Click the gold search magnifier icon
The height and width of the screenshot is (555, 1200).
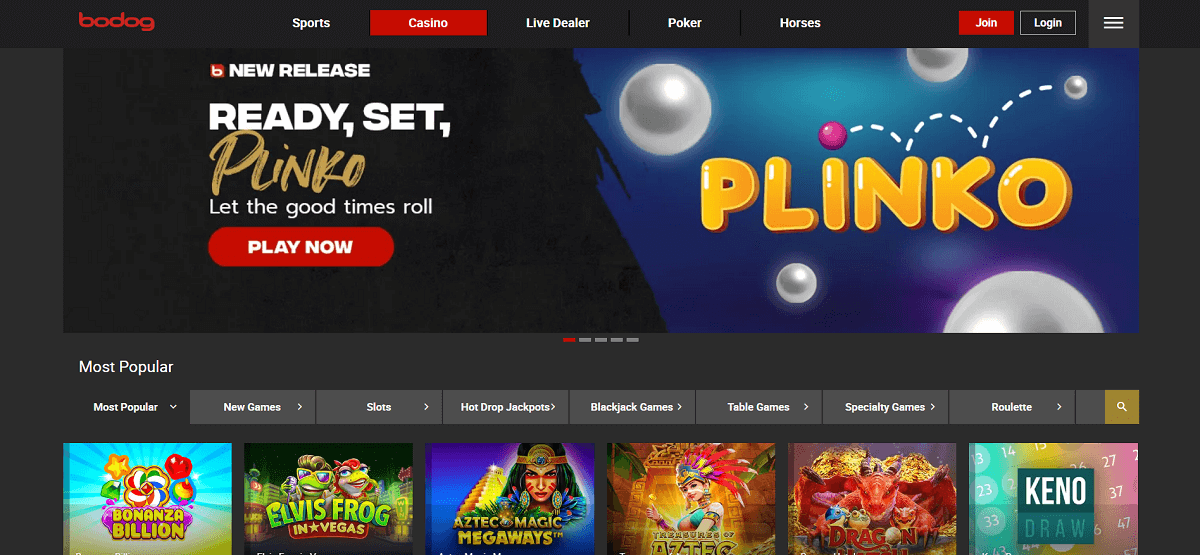click(1122, 407)
